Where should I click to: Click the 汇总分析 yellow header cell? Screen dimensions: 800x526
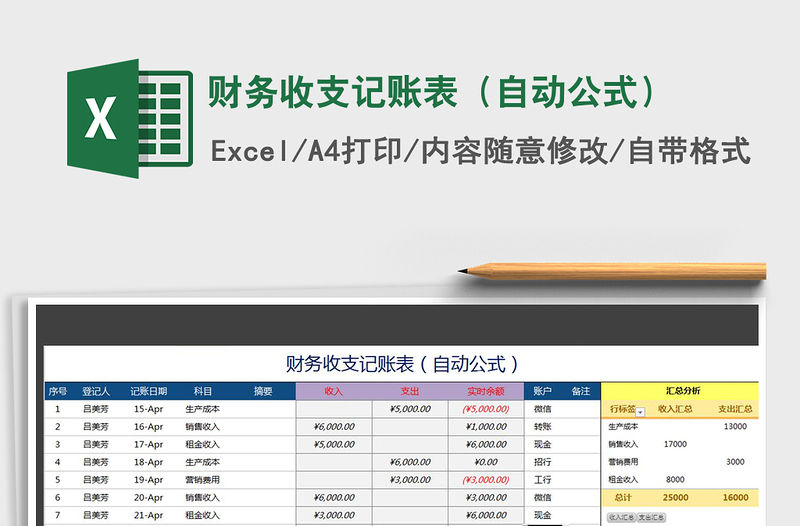pyautogui.click(x=680, y=391)
